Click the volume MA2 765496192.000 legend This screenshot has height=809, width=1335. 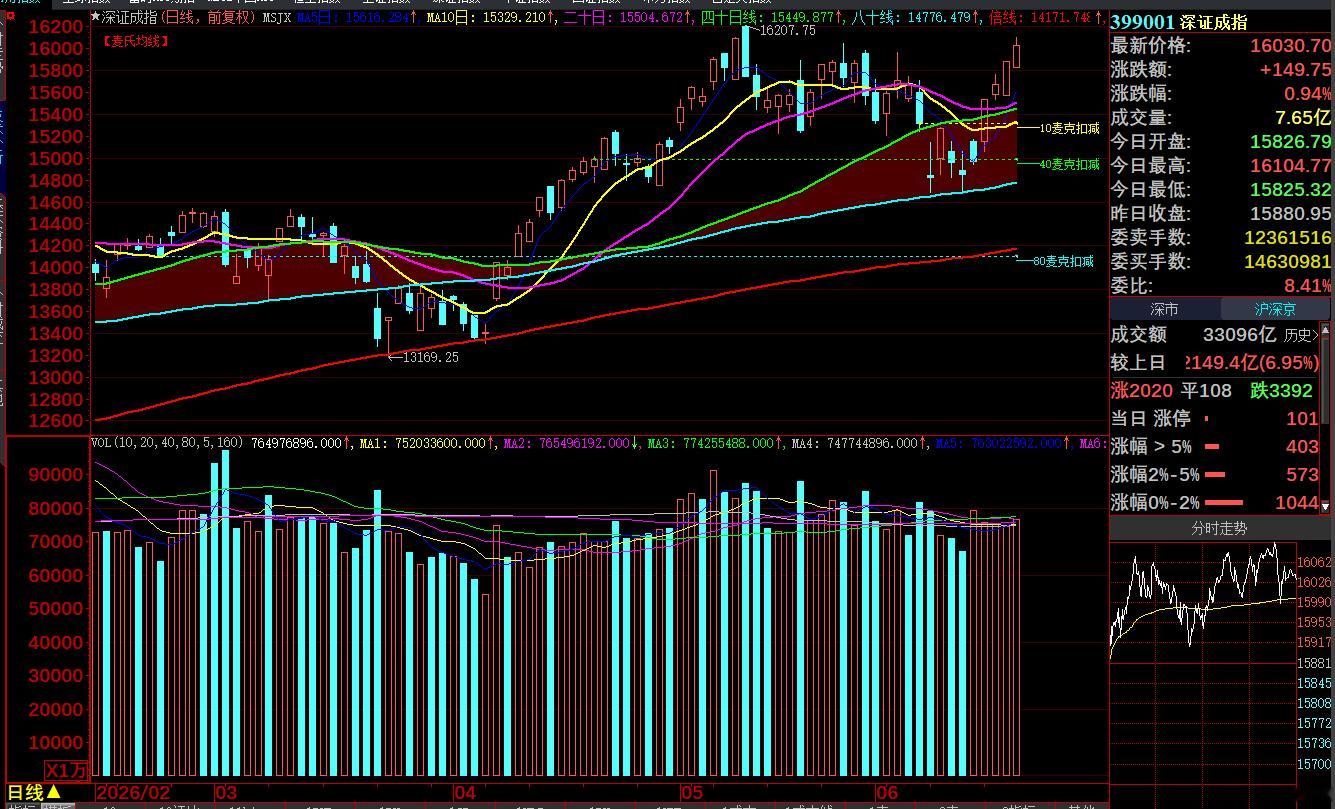click(x=573, y=442)
